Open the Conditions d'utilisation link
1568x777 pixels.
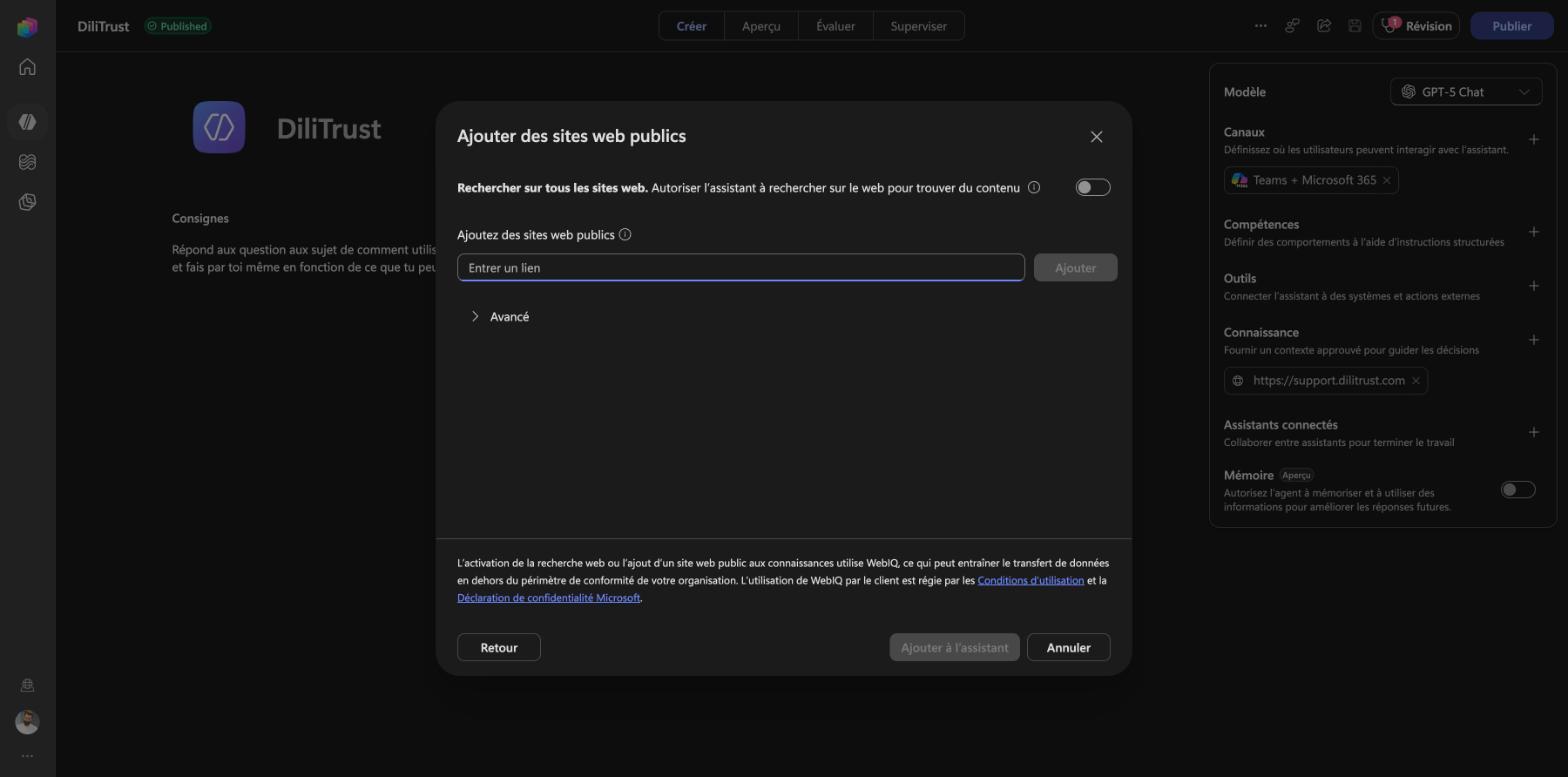[x=1031, y=580]
